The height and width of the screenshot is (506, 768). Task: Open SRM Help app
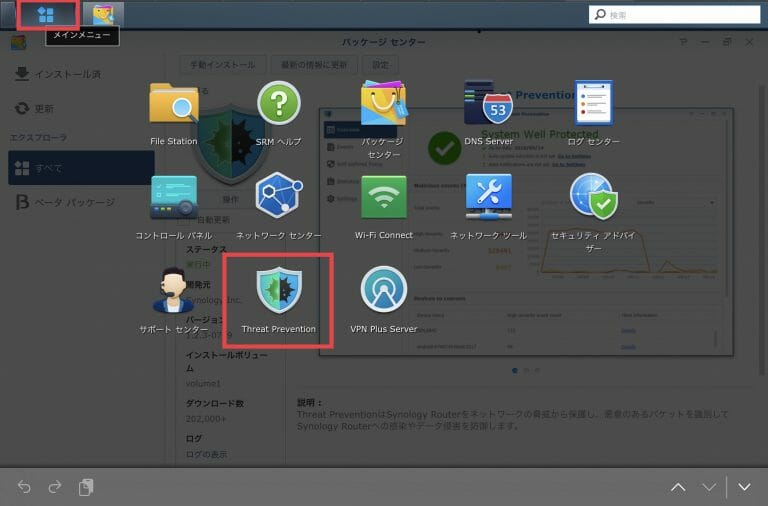point(278,114)
